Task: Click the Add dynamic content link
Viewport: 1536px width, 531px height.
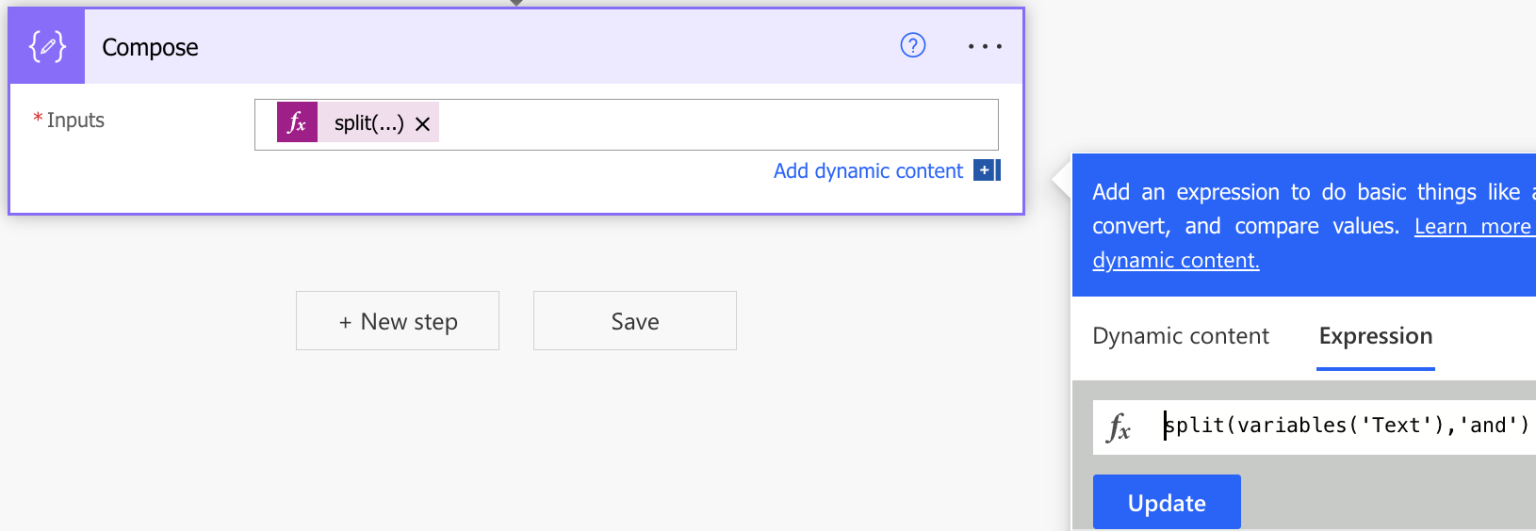Action: pyautogui.click(x=868, y=171)
